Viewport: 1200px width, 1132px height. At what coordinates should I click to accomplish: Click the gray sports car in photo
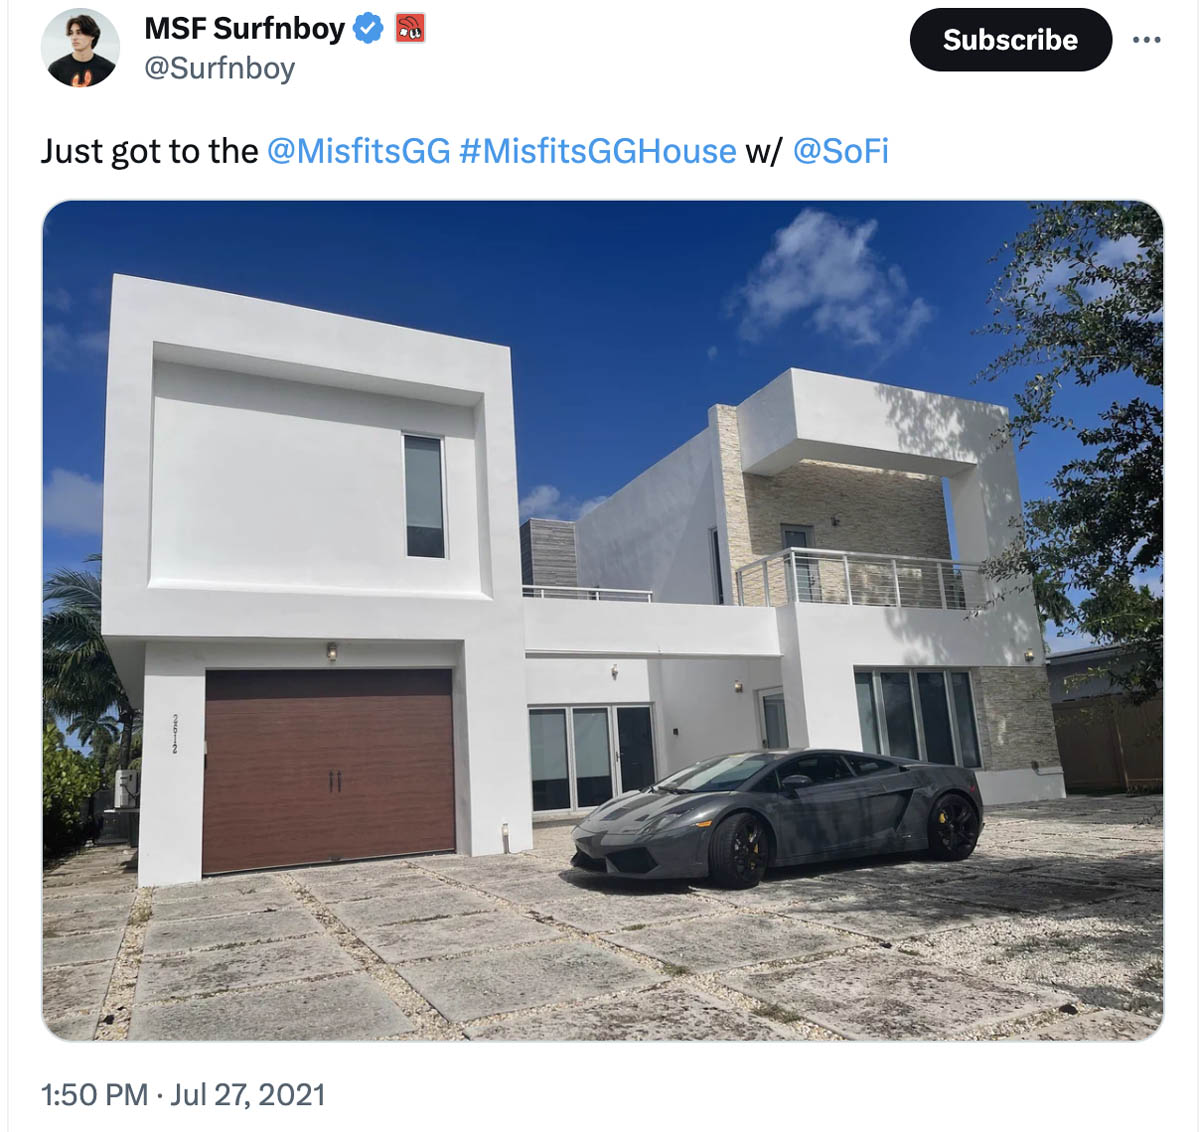(x=777, y=817)
